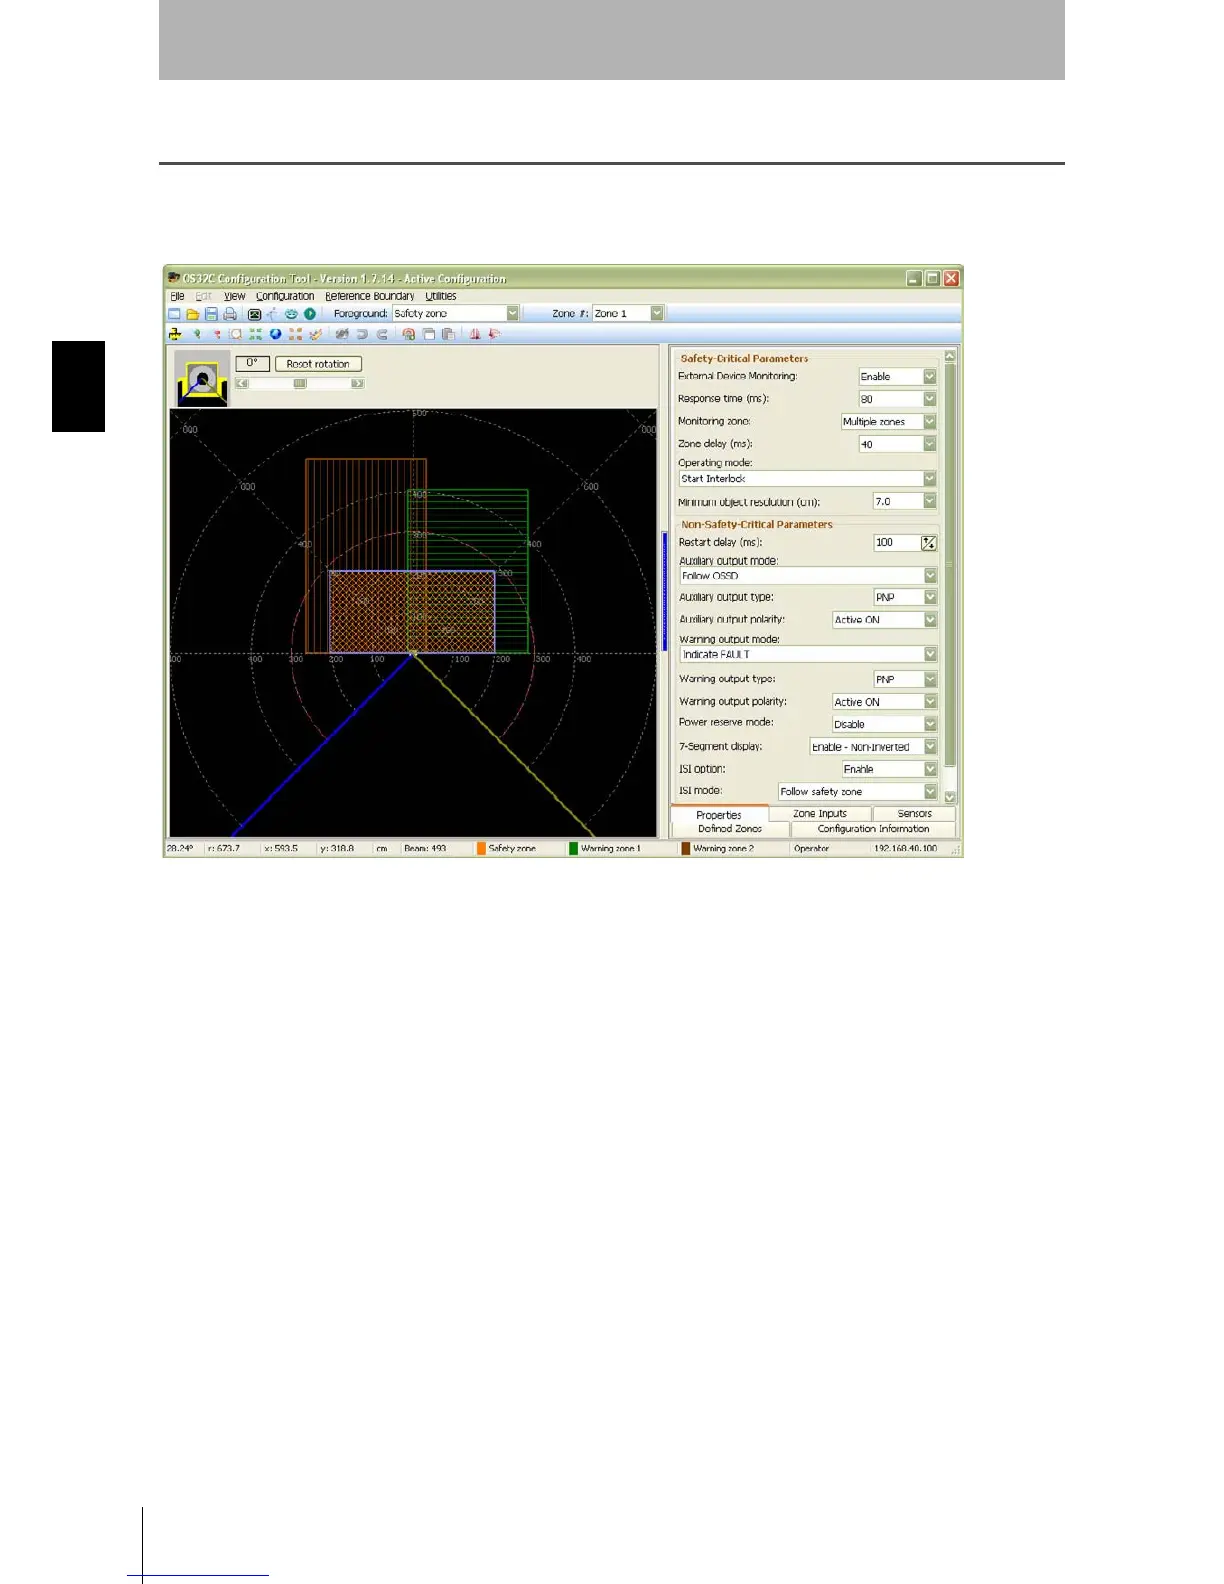
Task: Click the Open folder icon
Action: [x=193, y=314]
